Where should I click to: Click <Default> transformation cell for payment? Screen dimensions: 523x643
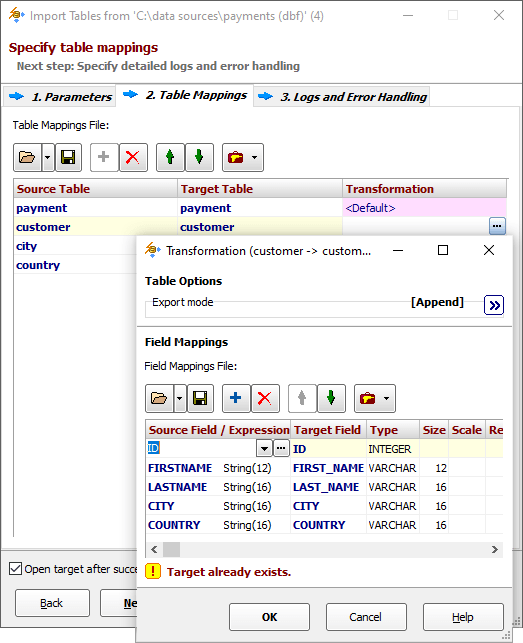(x=425, y=208)
